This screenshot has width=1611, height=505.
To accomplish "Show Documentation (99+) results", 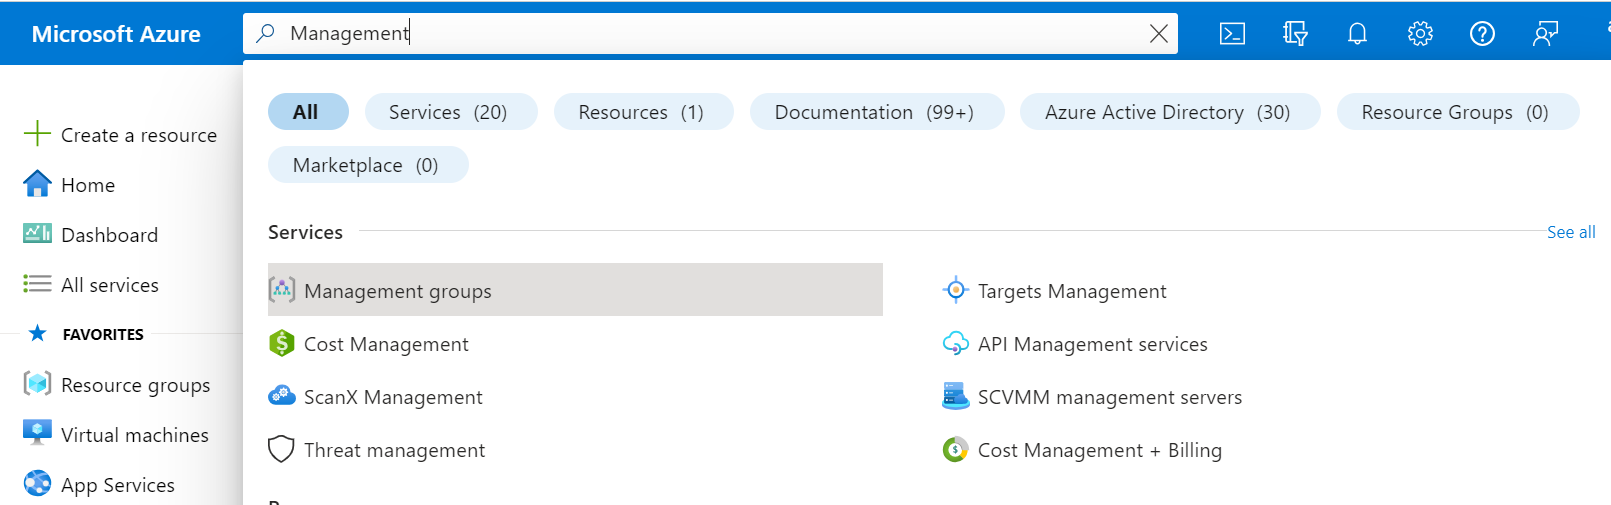I will (x=875, y=112).
